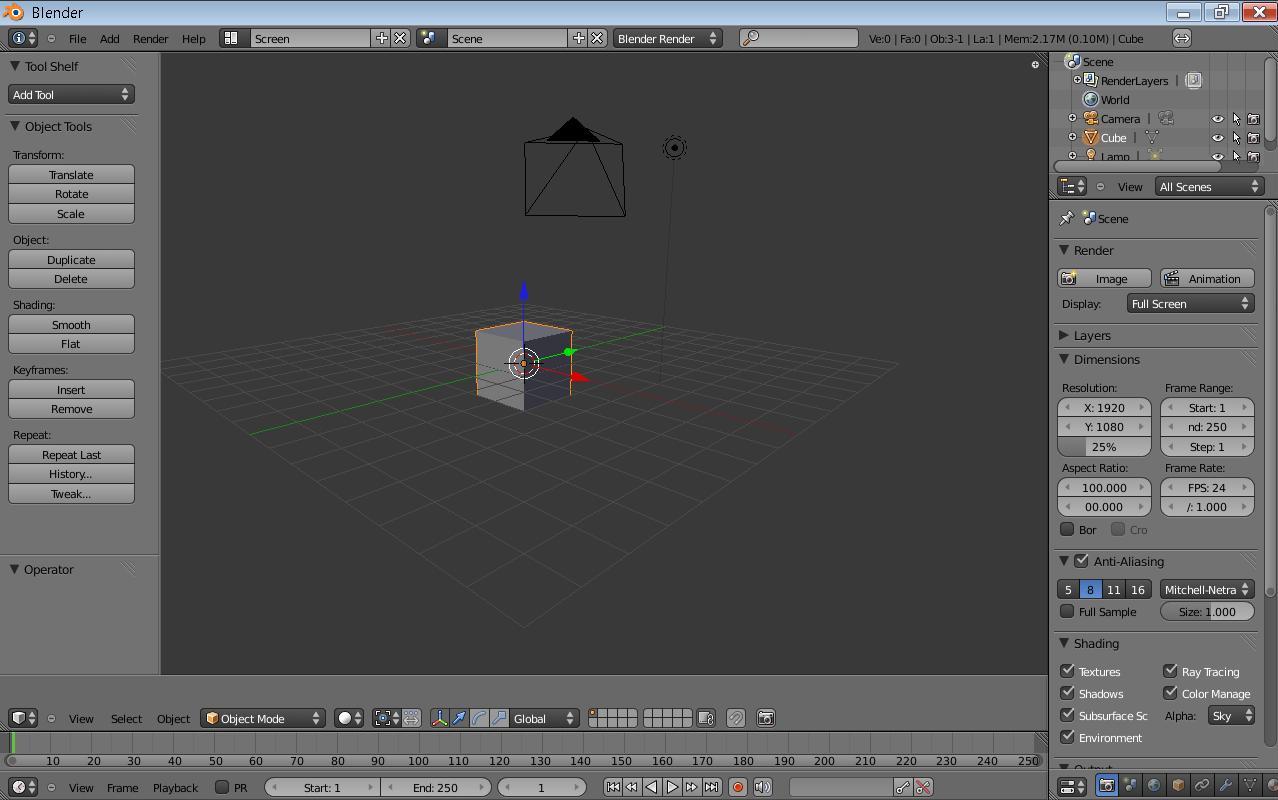Click the Animation render button
Screen dimensions: 1278x800
coord(1206,278)
